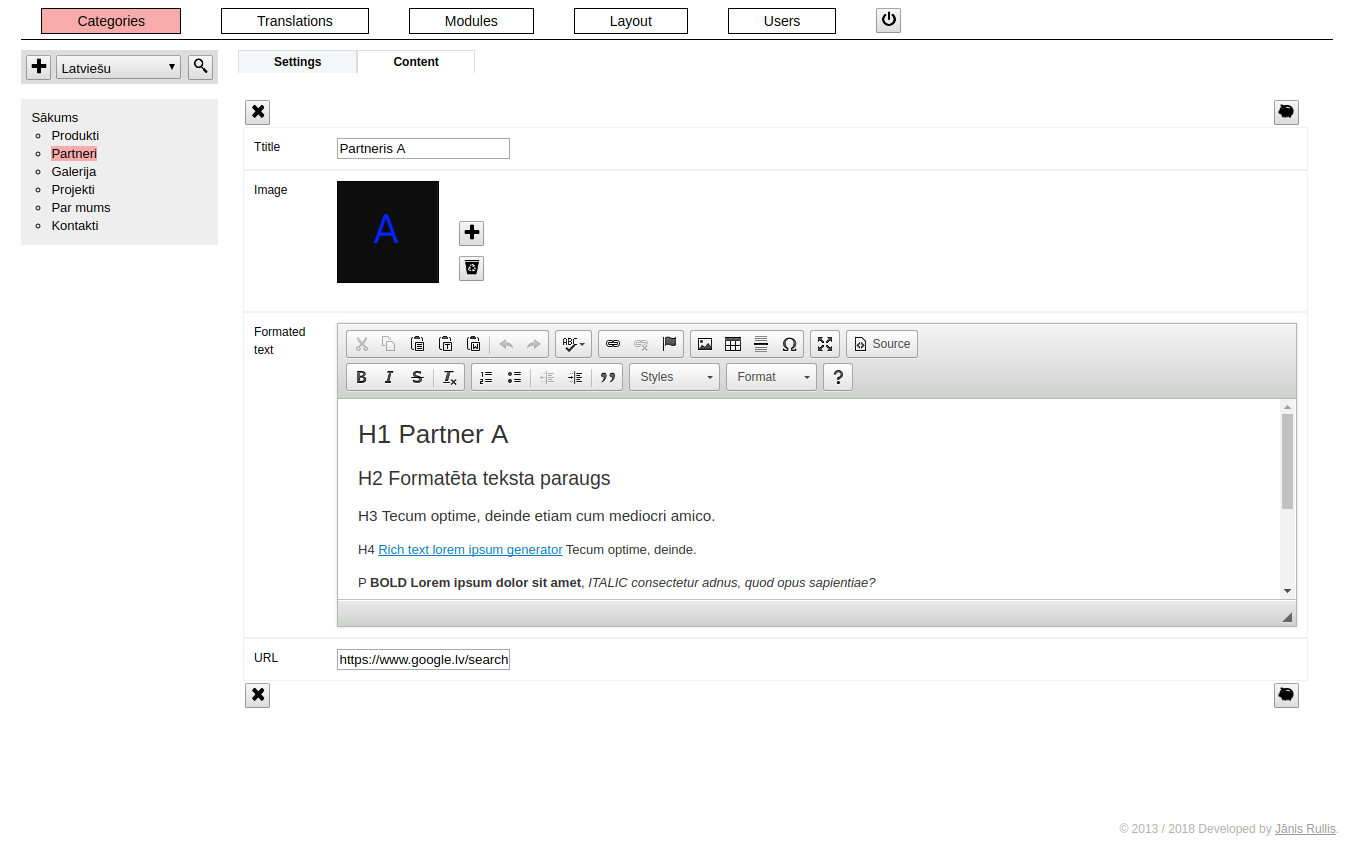The width and height of the screenshot is (1354, 843).
Task: Toggle Bold formatting
Action: coord(362,377)
